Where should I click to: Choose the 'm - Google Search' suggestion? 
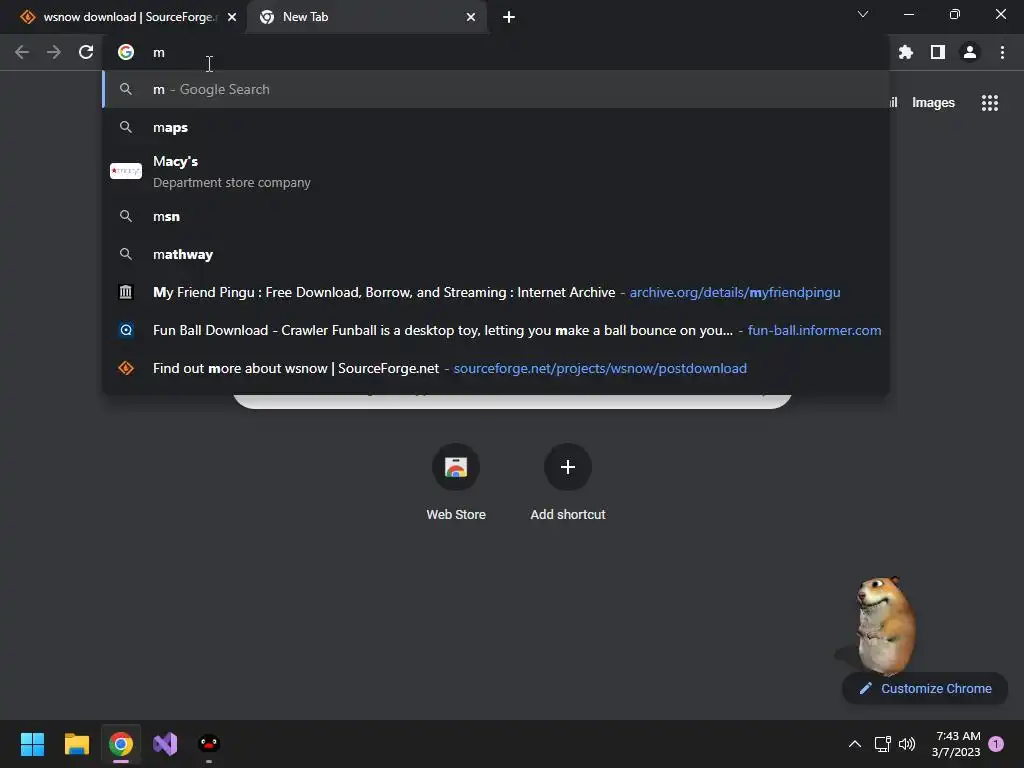click(496, 89)
